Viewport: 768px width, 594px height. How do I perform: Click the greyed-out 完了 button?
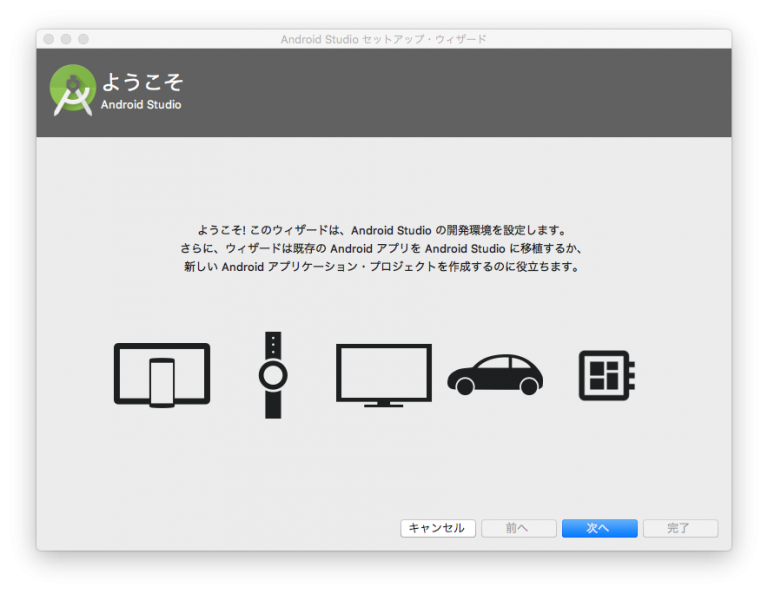point(680,528)
